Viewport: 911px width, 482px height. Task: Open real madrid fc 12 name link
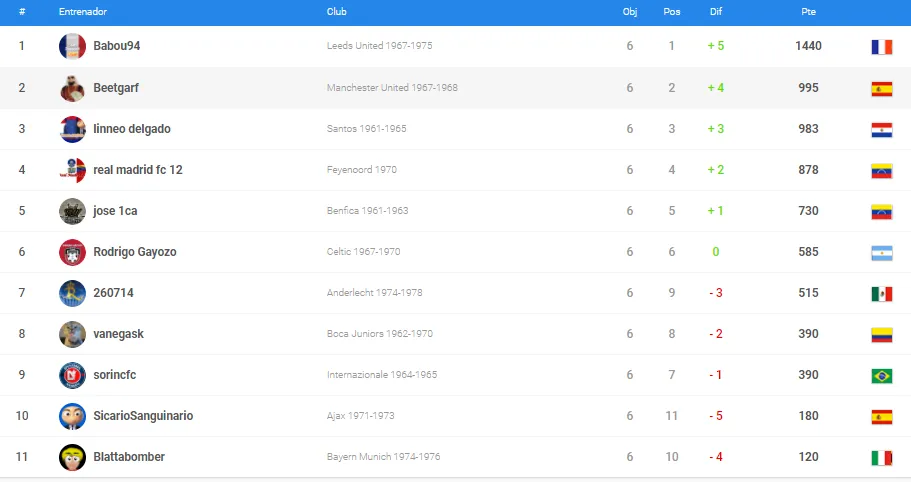[138, 170]
